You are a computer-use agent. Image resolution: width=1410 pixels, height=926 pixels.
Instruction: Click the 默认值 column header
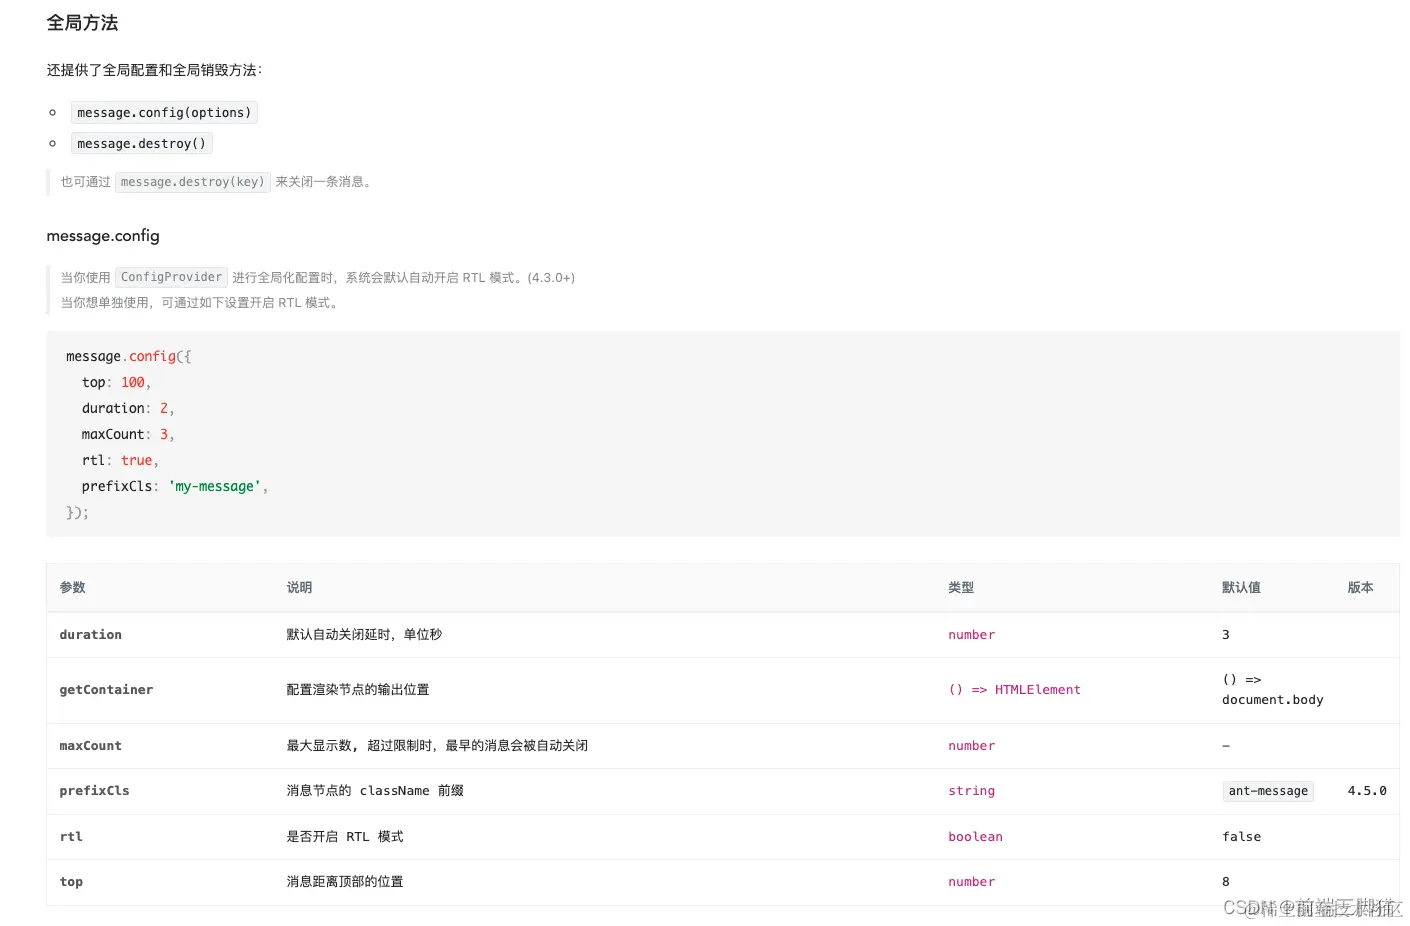[x=1241, y=587]
